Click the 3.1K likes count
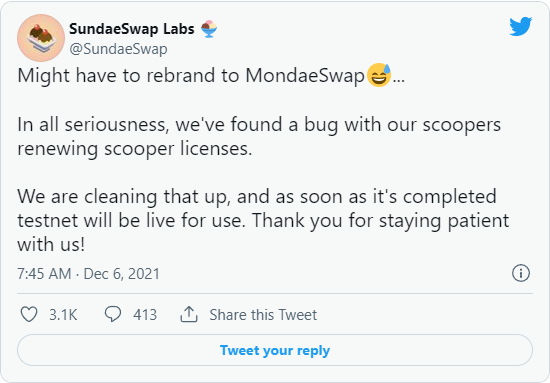The width and height of the screenshot is (550, 383). (x=63, y=315)
